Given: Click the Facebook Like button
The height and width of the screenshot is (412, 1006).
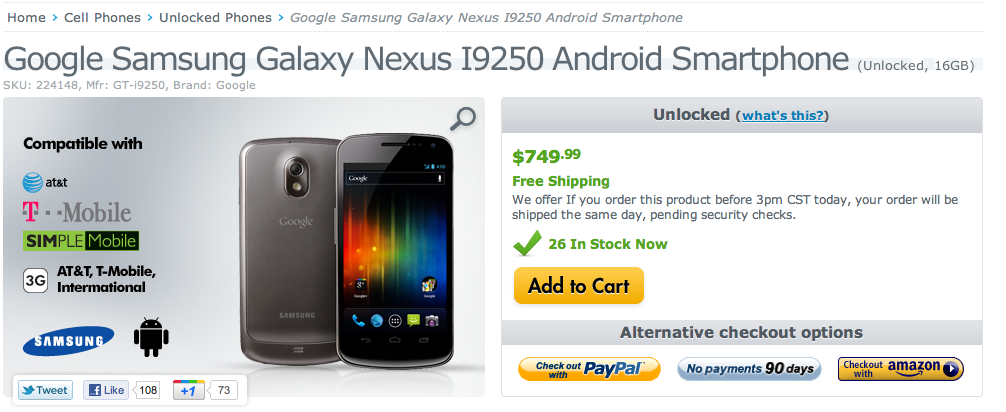Looking at the screenshot, I should click(106, 390).
